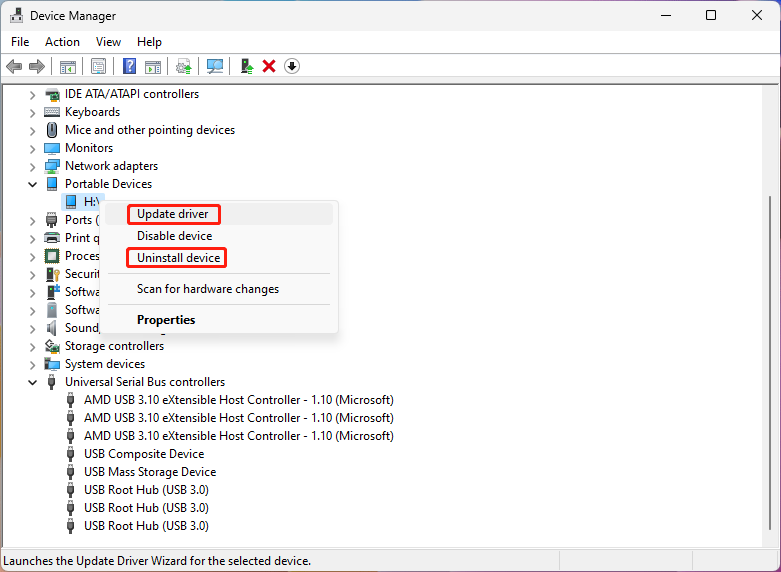Click the Device Manager title bar icon

coord(16,15)
